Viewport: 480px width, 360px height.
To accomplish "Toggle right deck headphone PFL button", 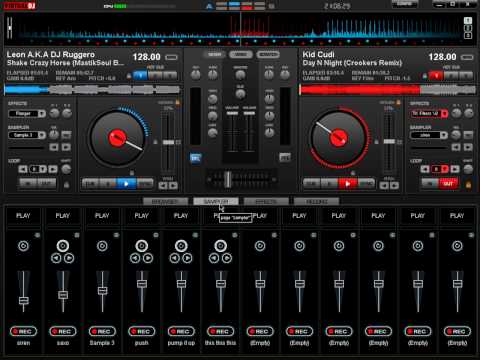I will pyautogui.click(x=285, y=158).
